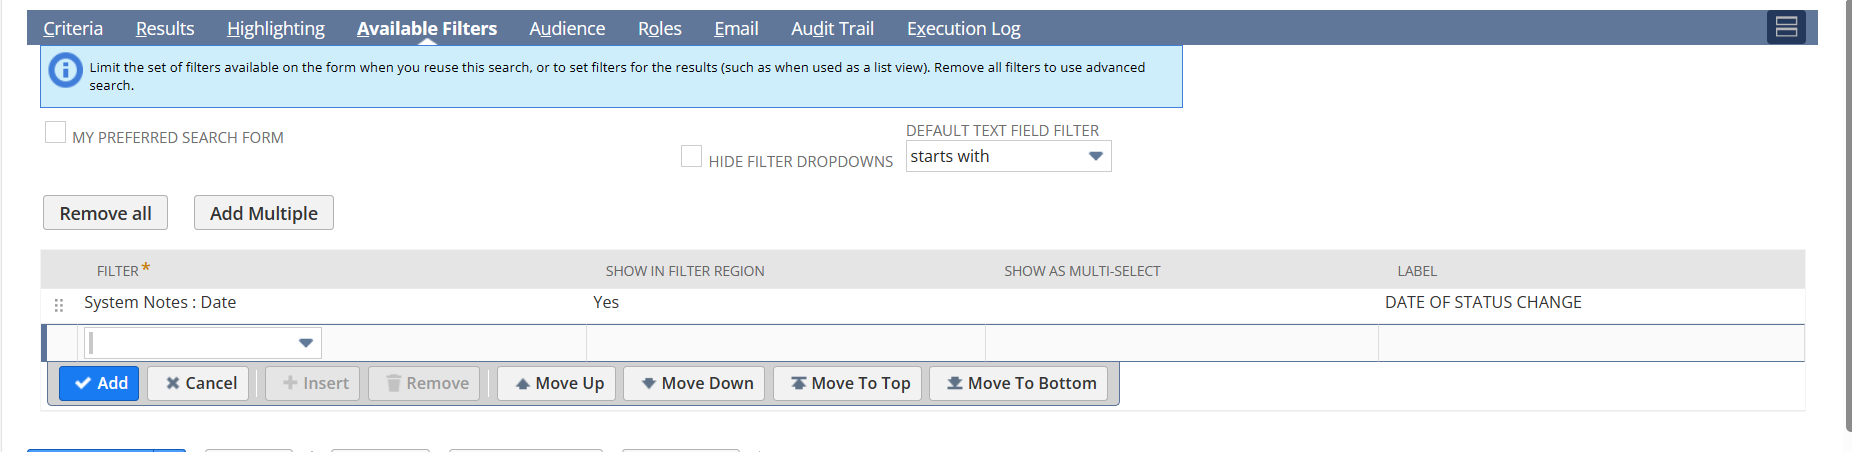Go to the Audit Trail tab

(x=832, y=29)
